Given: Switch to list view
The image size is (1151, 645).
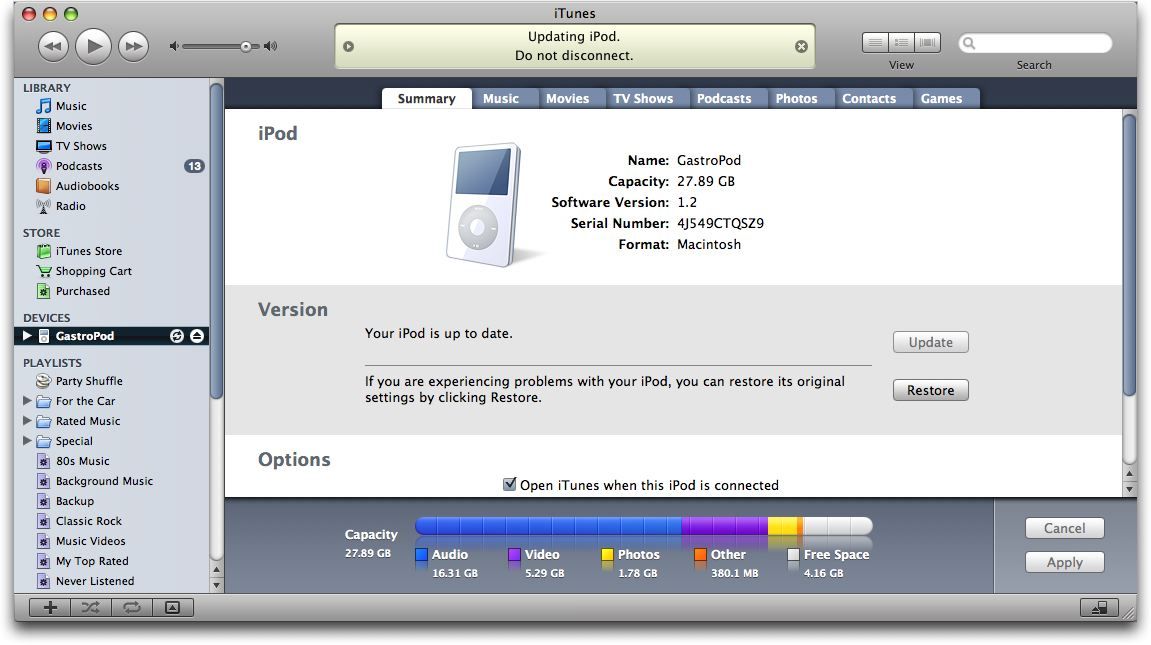Looking at the screenshot, I should (875, 43).
